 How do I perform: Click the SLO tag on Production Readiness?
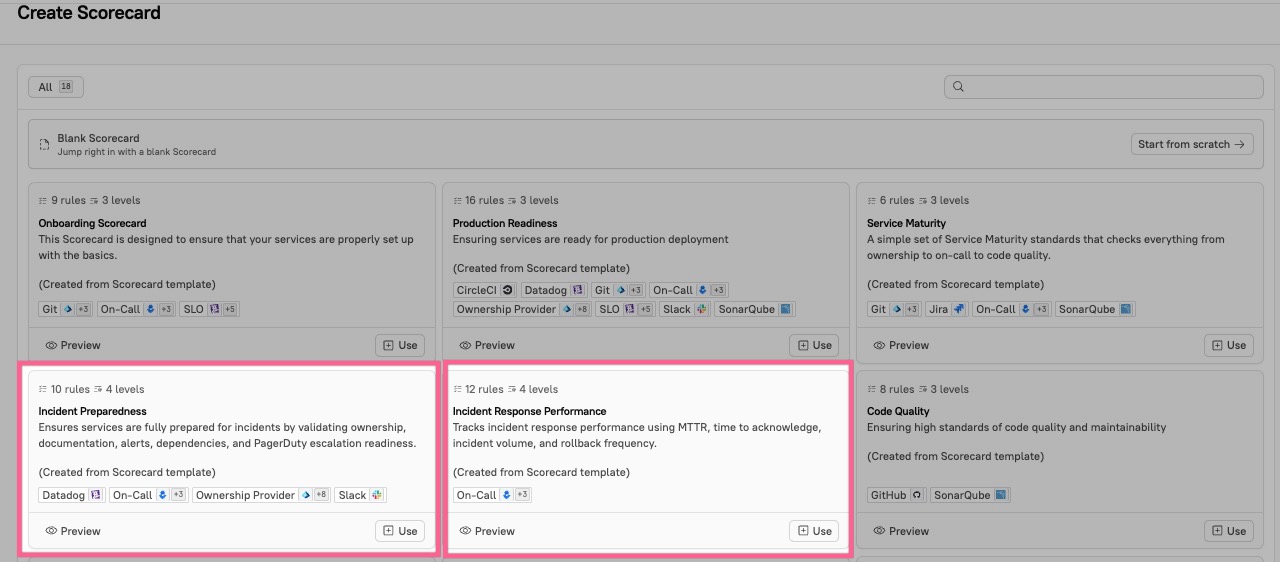point(626,309)
